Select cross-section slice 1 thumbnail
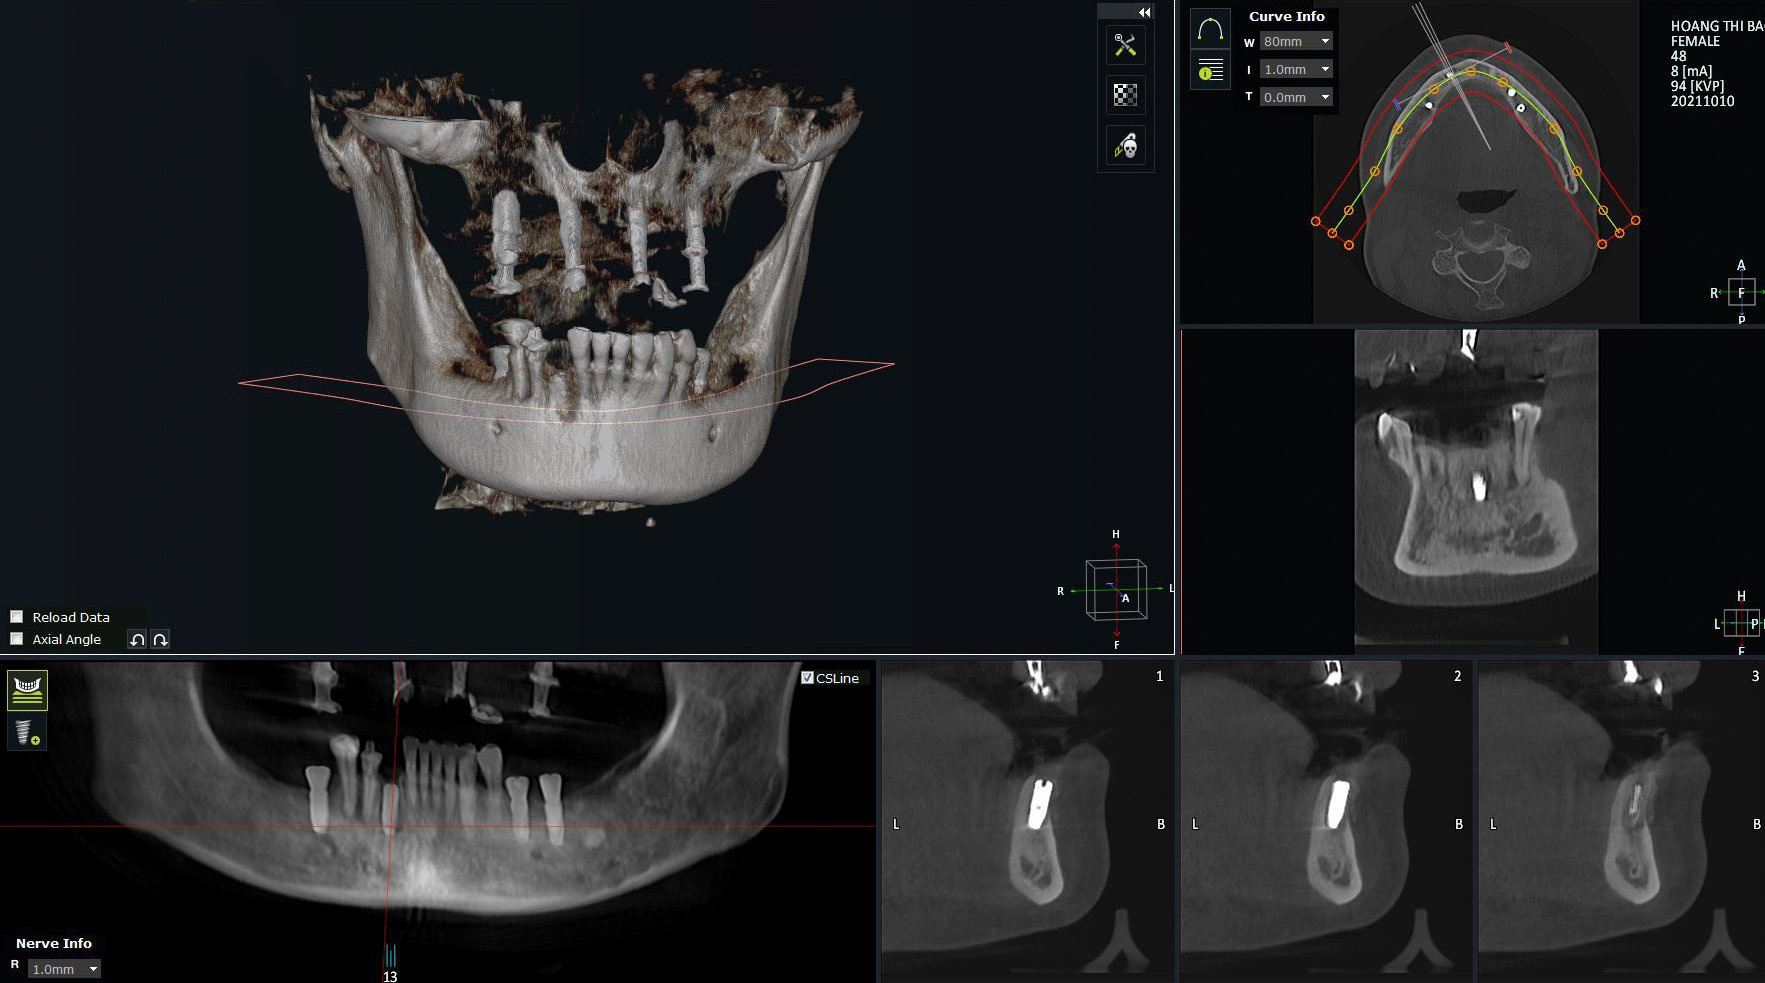 1026,820
